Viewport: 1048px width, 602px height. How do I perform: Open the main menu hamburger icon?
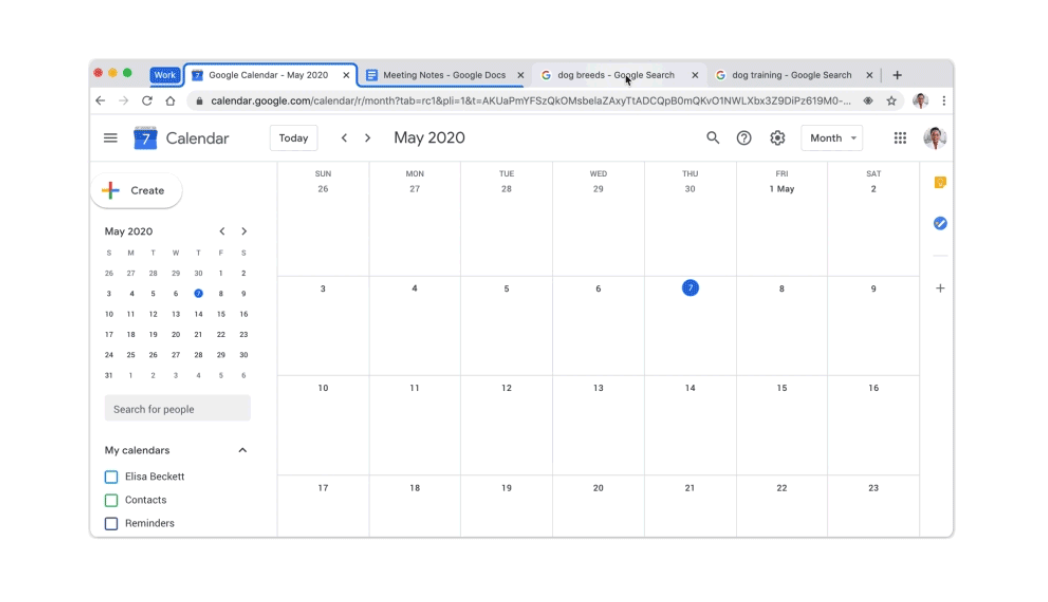click(x=110, y=138)
